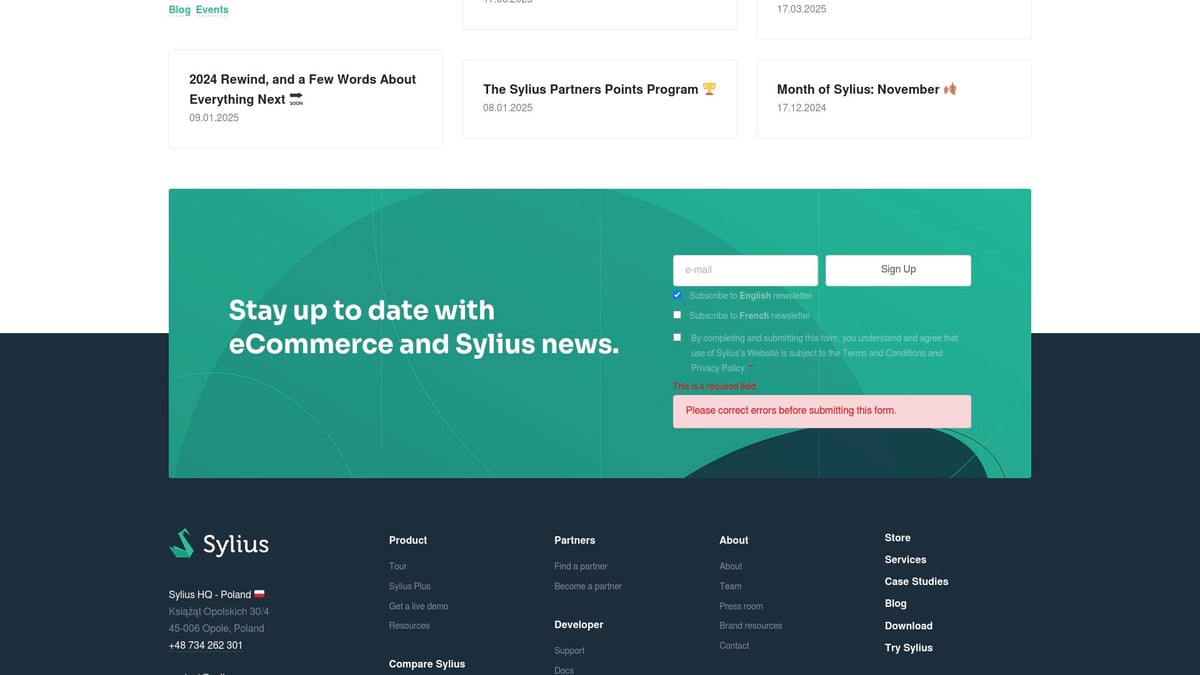Screen dimensions: 1200x675
Task: Click the Sylius logo in the footer
Action: pos(219,543)
